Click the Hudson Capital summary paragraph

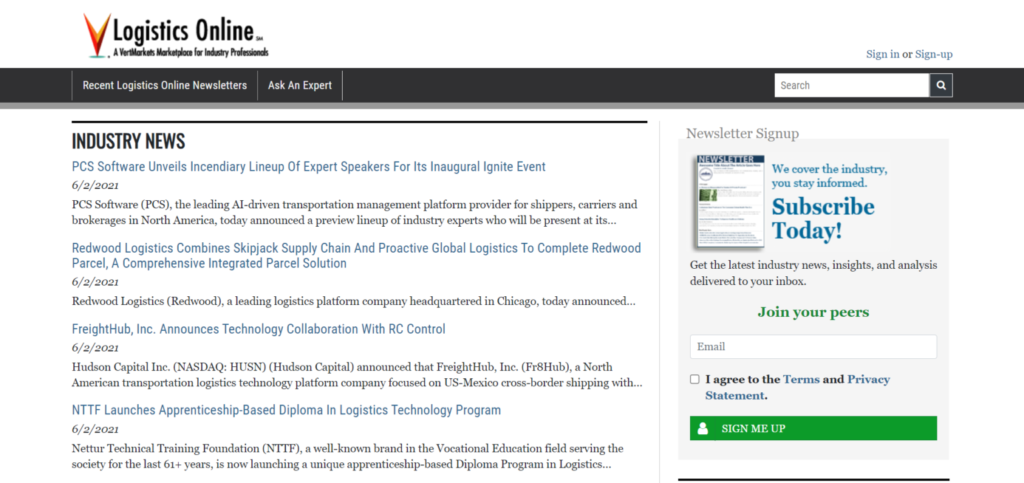(357, 375)
